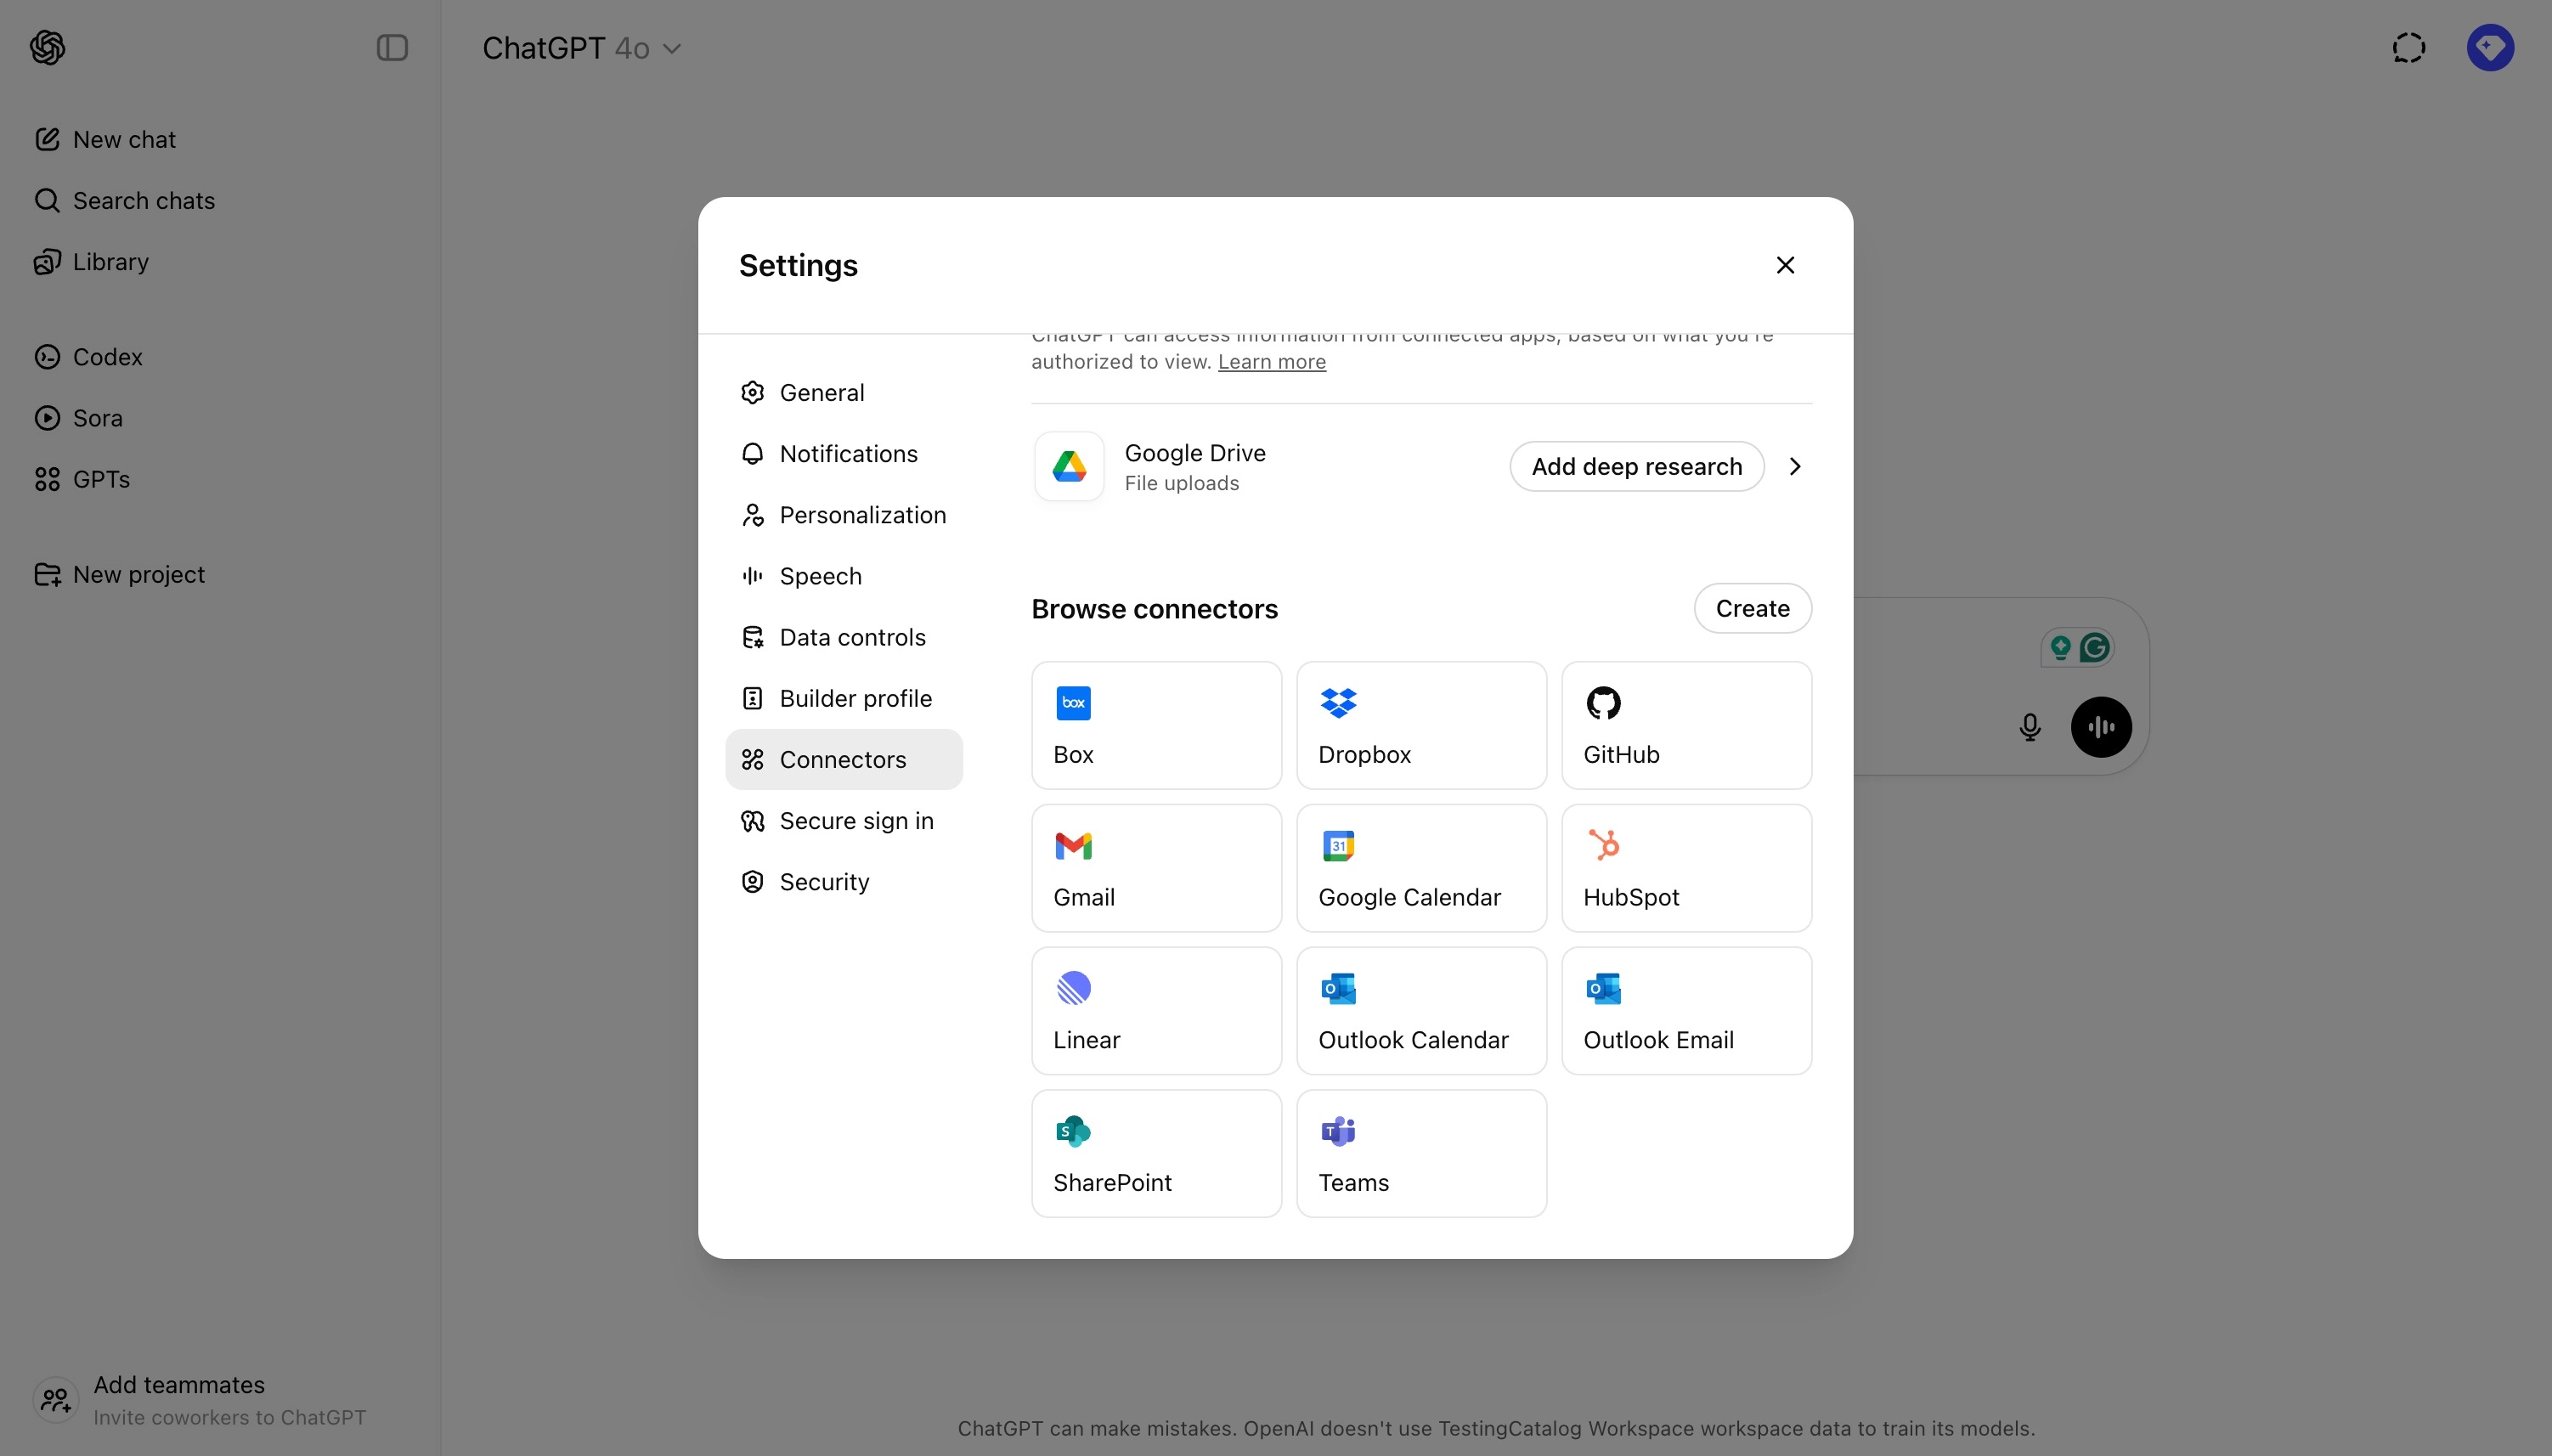The height and width of the screenshot is (1456, 2552).
Task: Start a New chat
Action: pos(105,139)
